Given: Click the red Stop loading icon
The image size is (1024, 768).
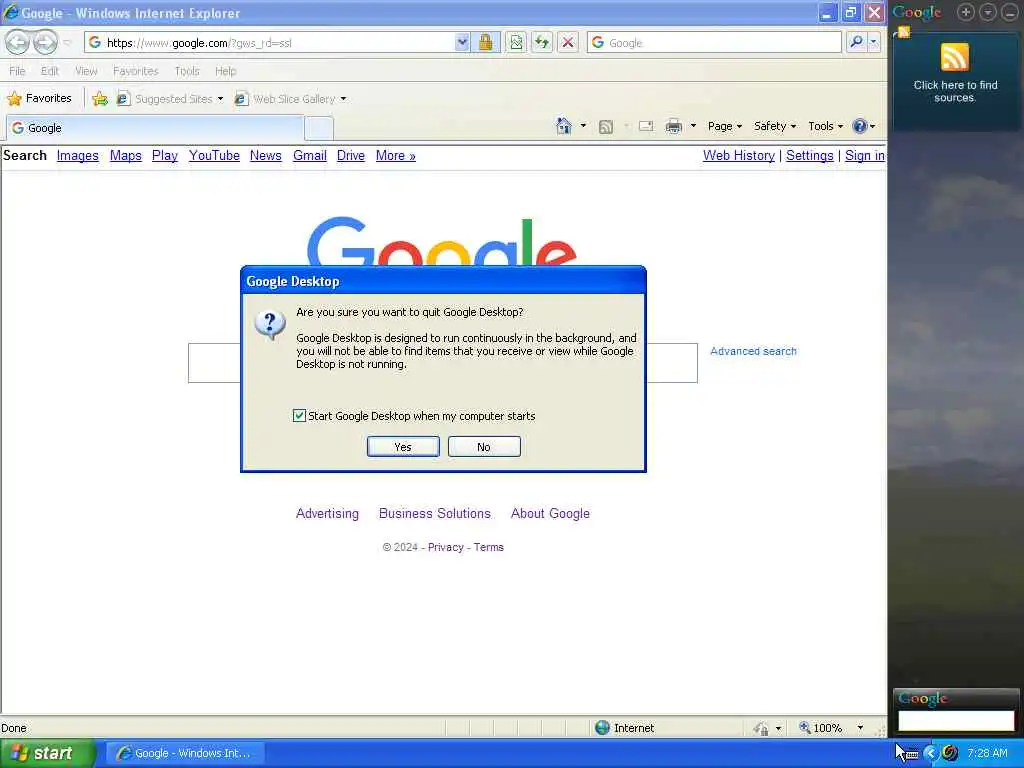Looking at the screenshot, I should pos(568,42).
